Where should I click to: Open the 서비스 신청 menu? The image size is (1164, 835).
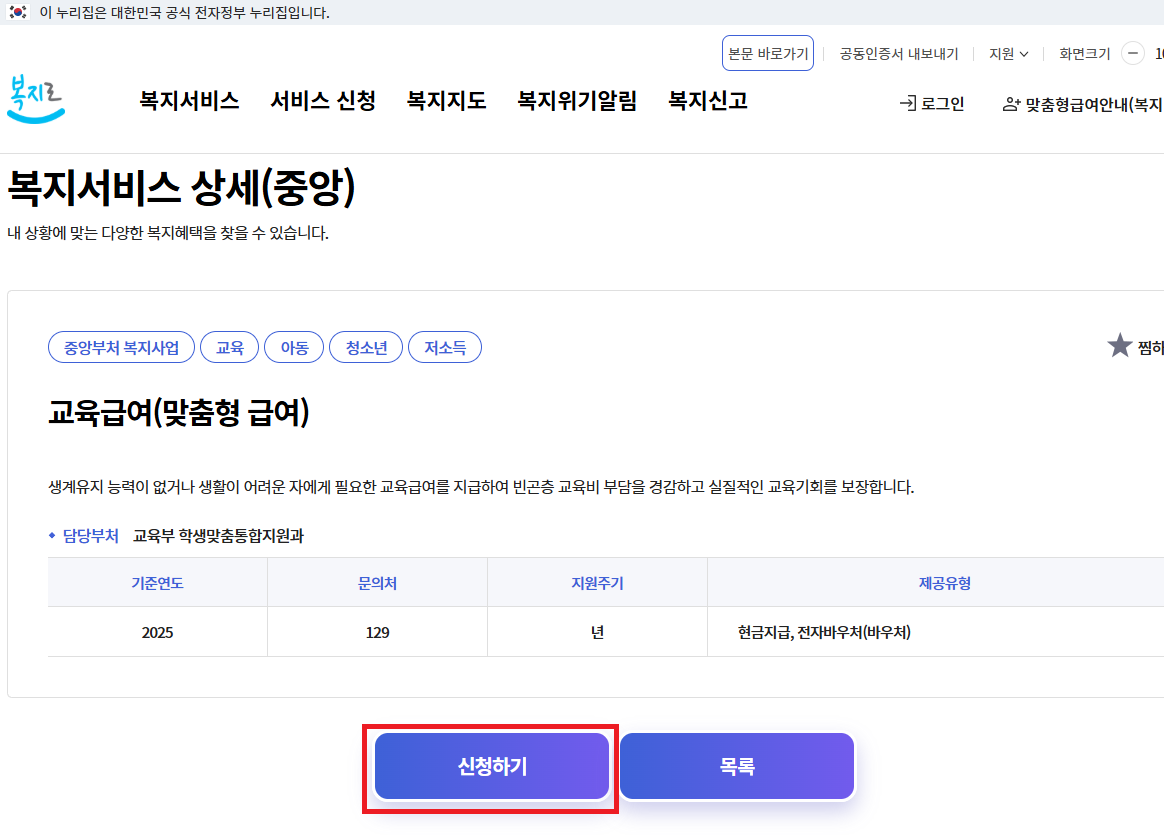[x=322, y=101]
